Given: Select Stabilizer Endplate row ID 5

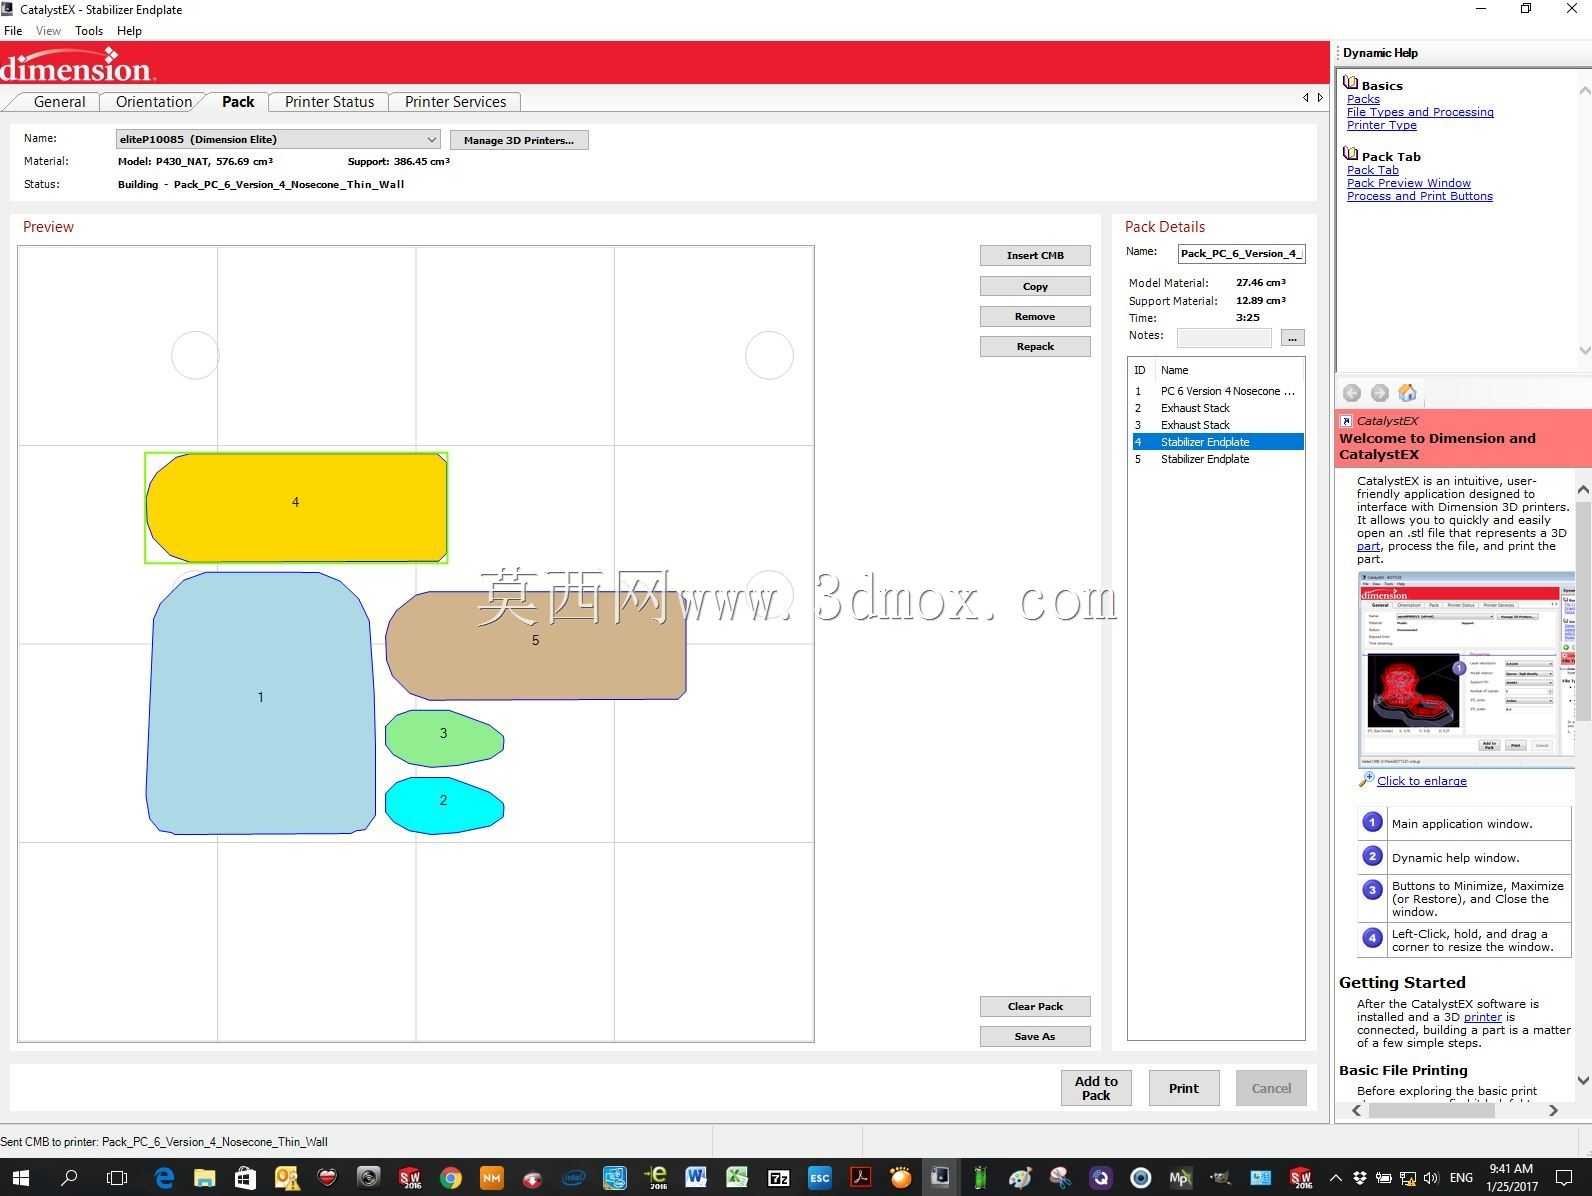Looking at the screenshot, I should pyautogui.click(x=1217, y=459).
